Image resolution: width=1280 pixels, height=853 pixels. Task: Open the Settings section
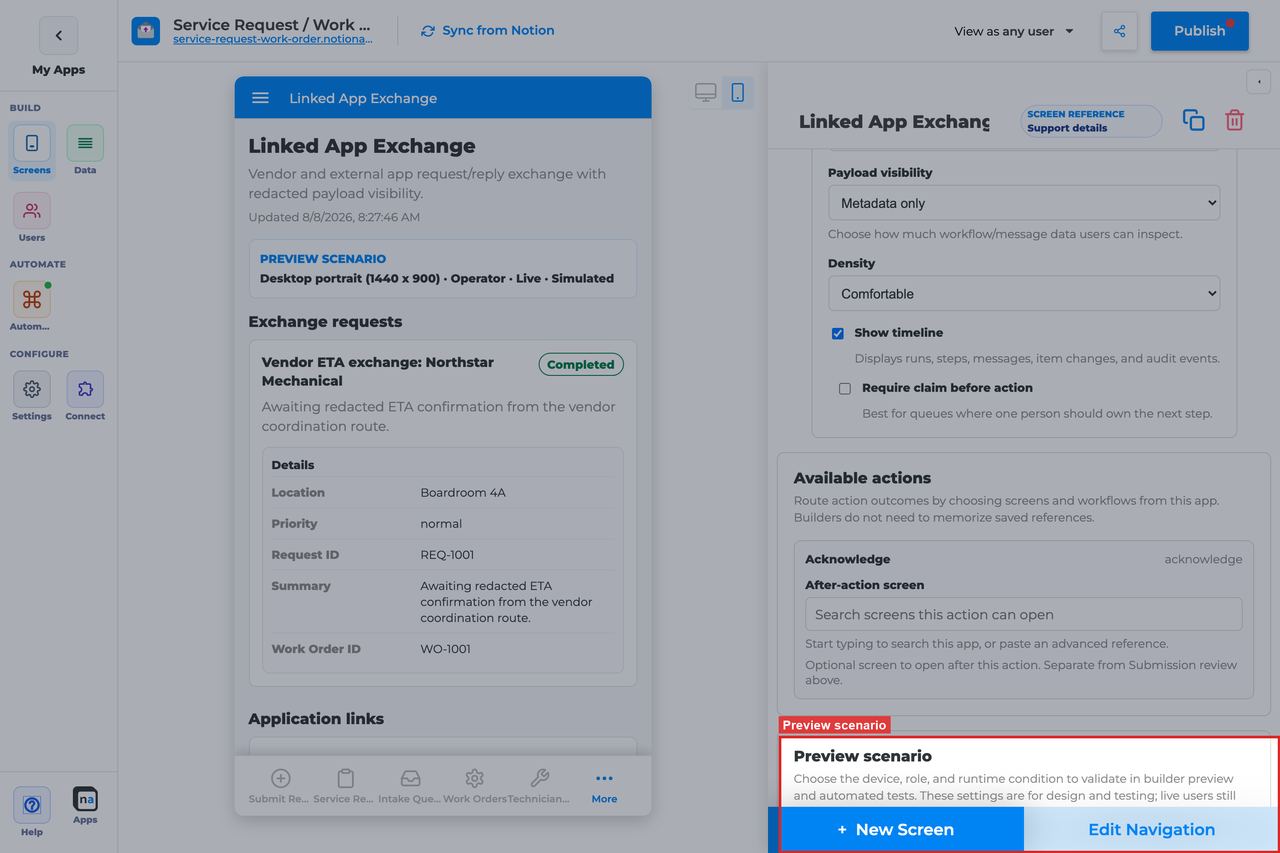(32, 396)
